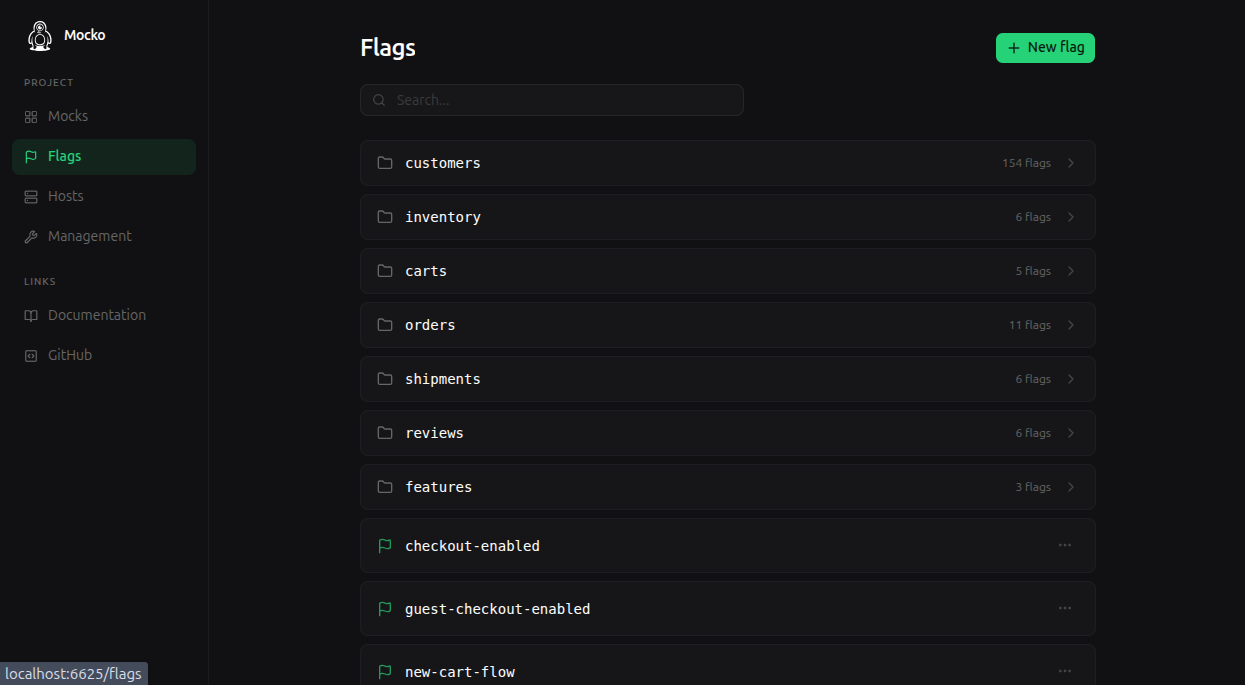Open the more options menu for new-cart-flow
1245x685 pixels.
[x=1065, y=671]
